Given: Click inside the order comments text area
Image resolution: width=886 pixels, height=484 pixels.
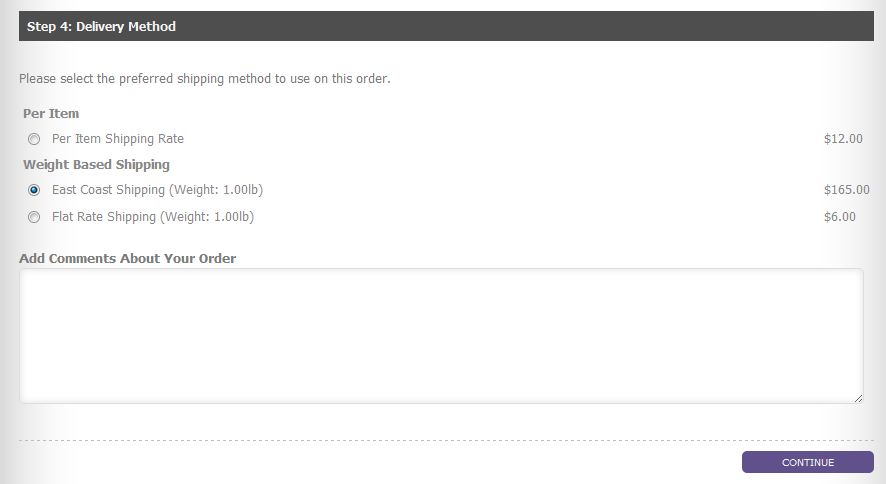Looking at the screenshot, I should pos(441,336).
